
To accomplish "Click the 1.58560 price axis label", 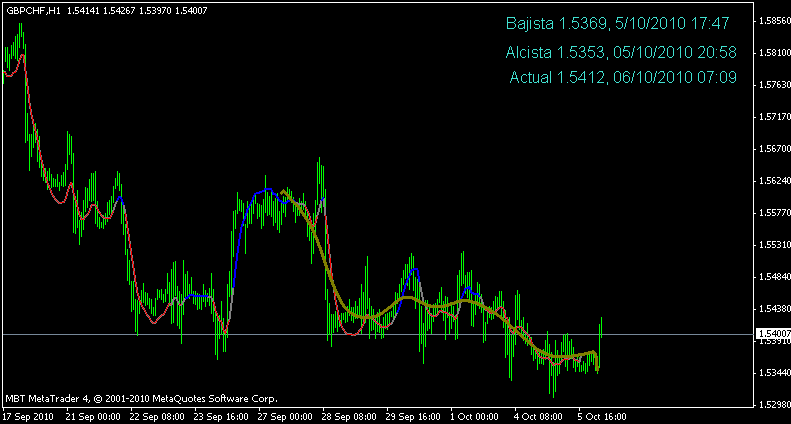I will coord(773,21).
